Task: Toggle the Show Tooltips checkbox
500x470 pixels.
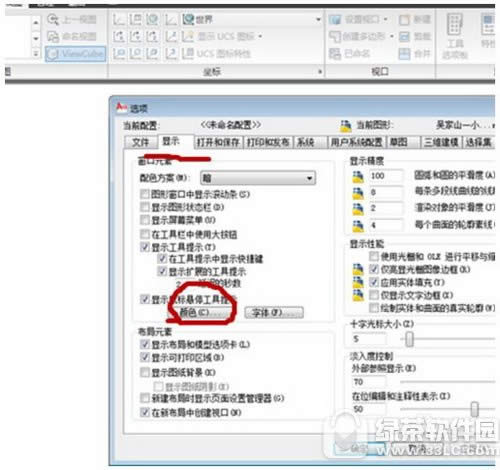Action: tap(145, 247)
